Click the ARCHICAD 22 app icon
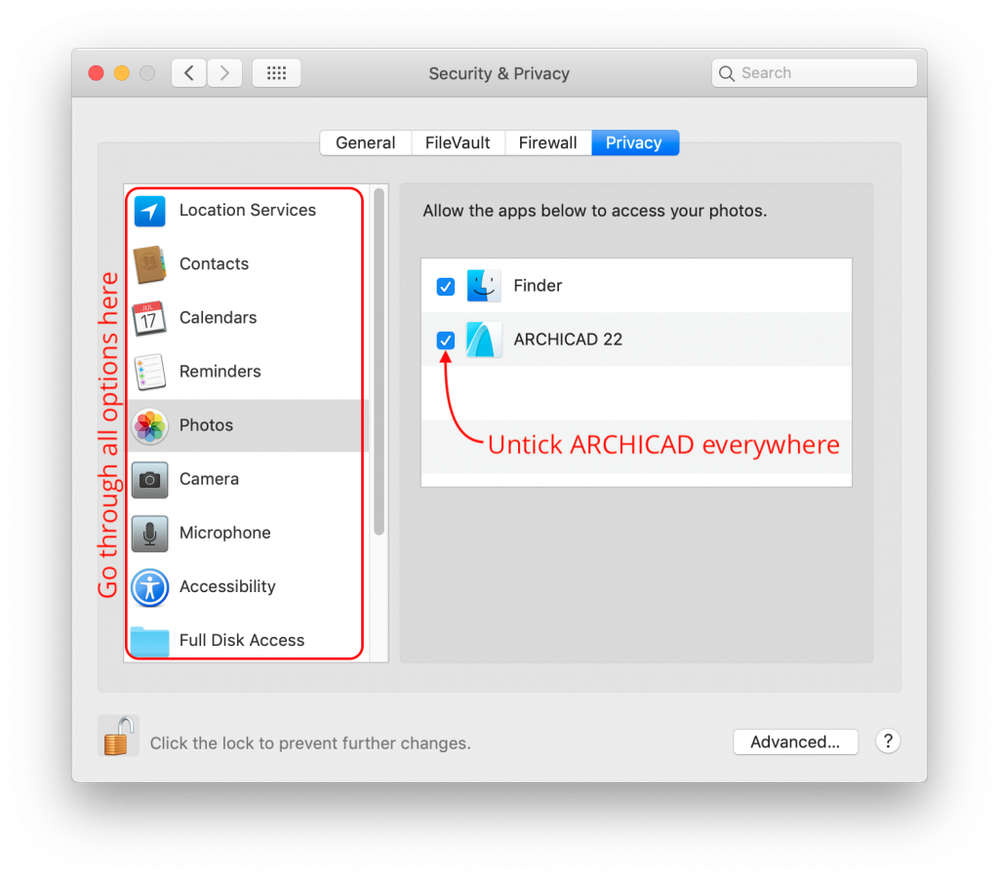 tap(484, 339)
